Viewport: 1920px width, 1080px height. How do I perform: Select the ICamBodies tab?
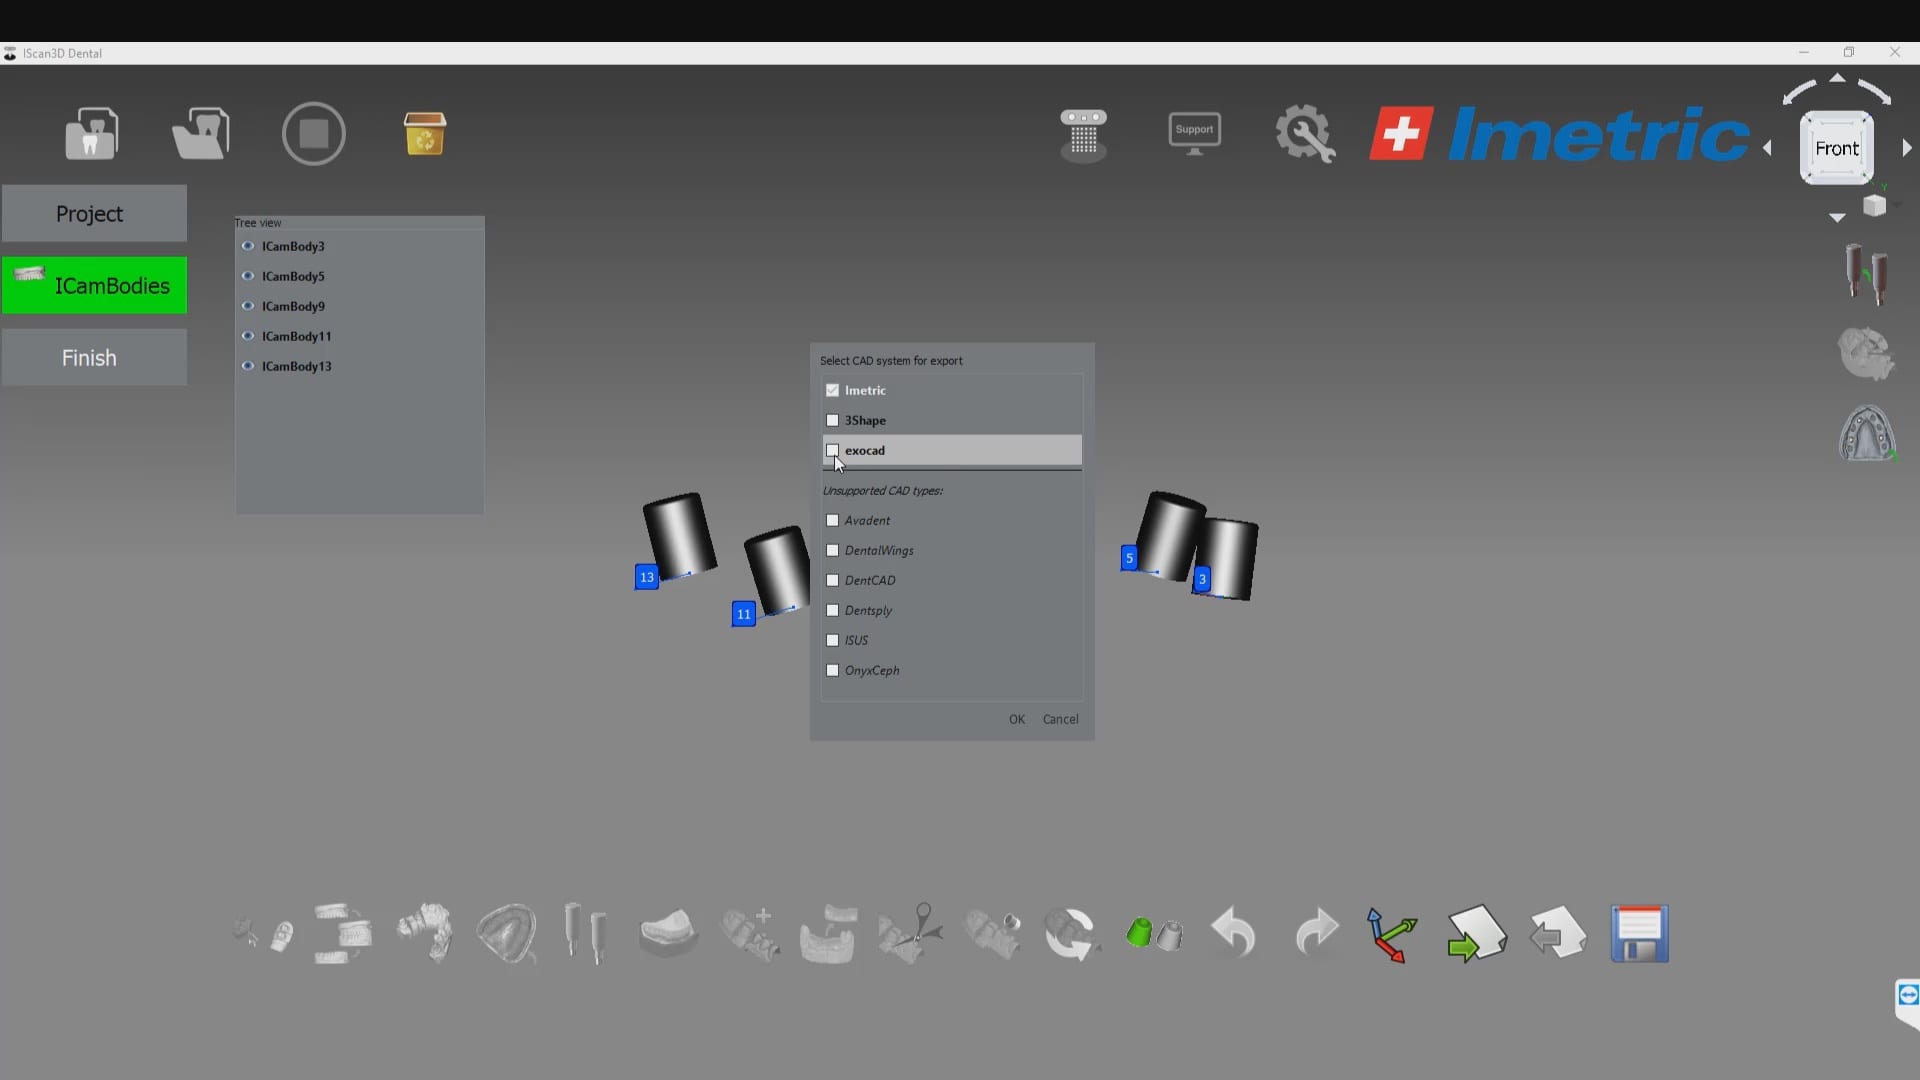coord(94,285)
